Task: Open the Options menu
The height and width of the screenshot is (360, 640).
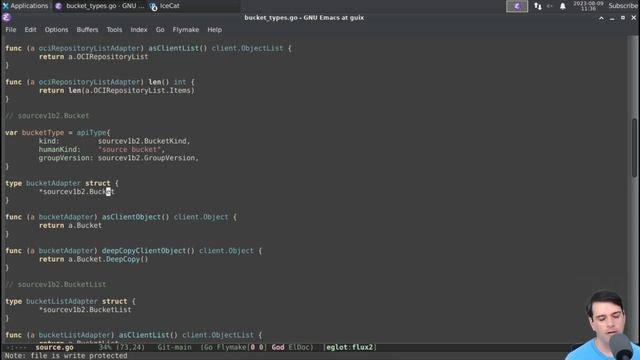Action: click(x=56, y=30)
